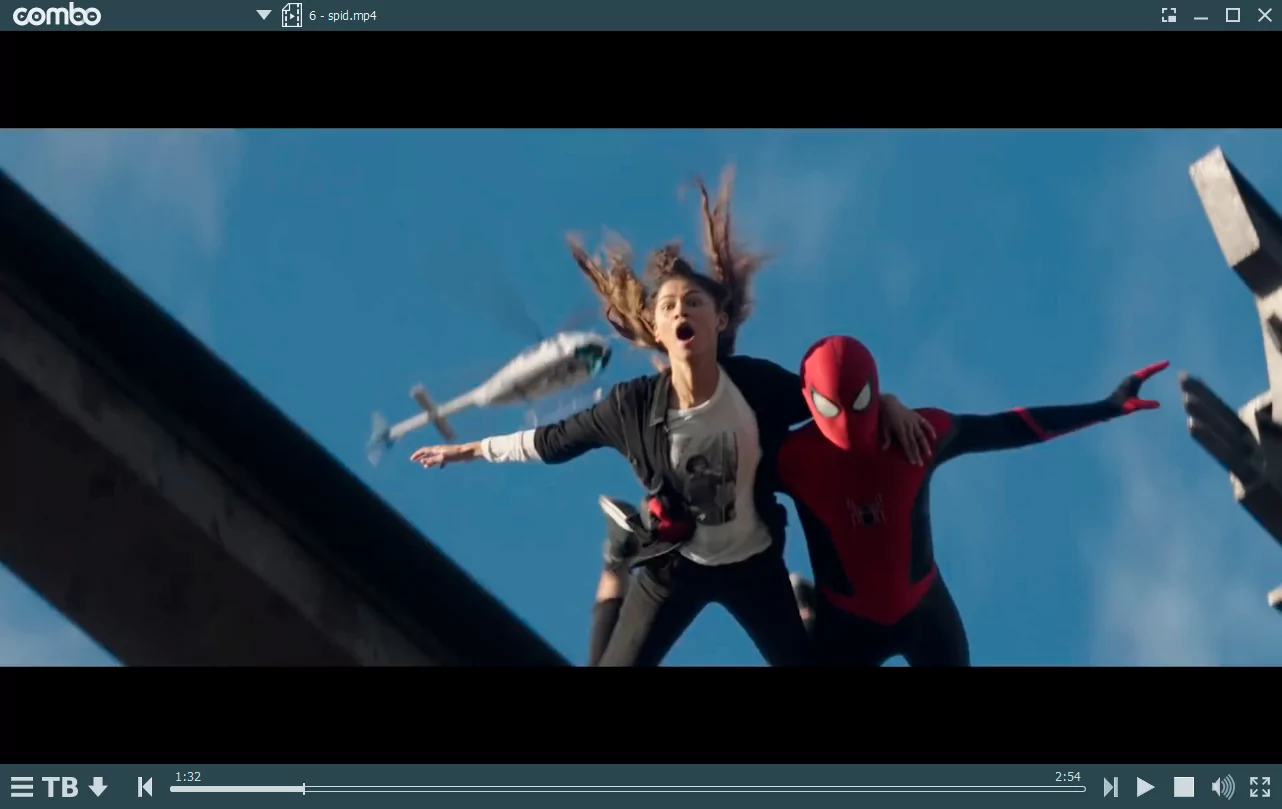Open the hamburger menu in the control bar
The image size is (1282, 809).
click(22, 787)
